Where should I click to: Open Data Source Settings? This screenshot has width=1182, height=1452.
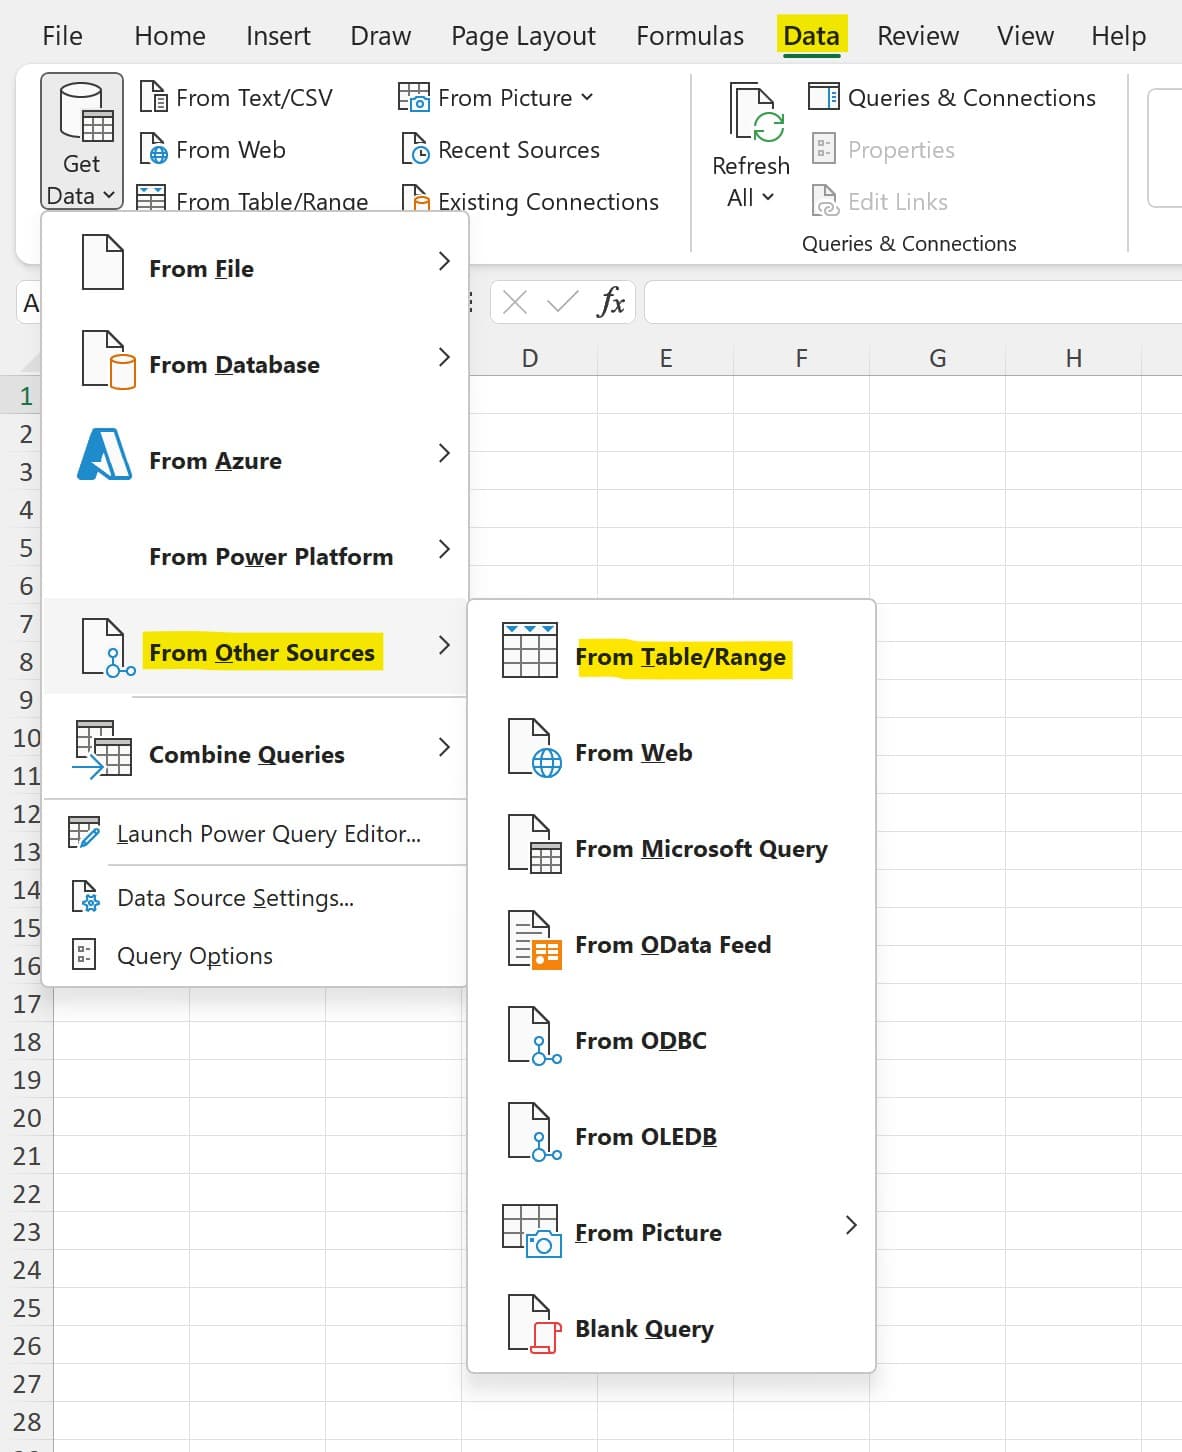click(x=236, y=897)
